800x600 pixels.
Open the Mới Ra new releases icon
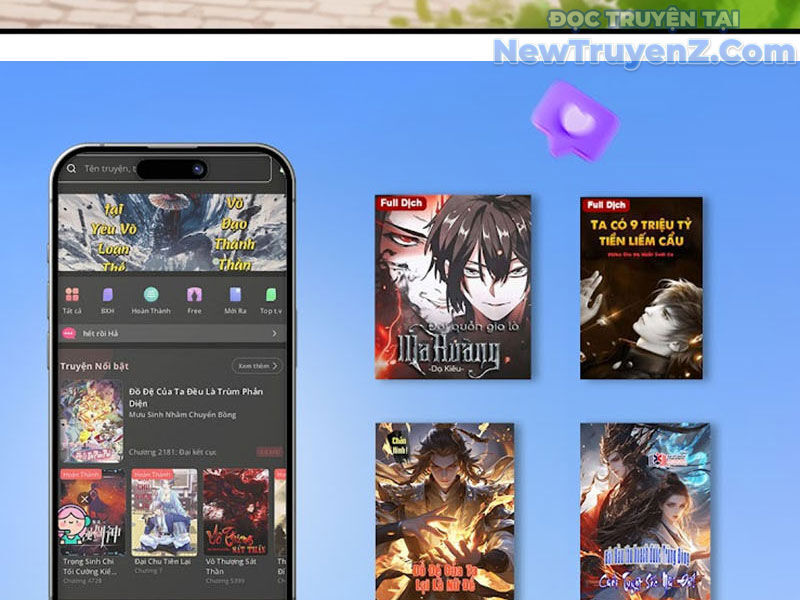coord(235,295)
